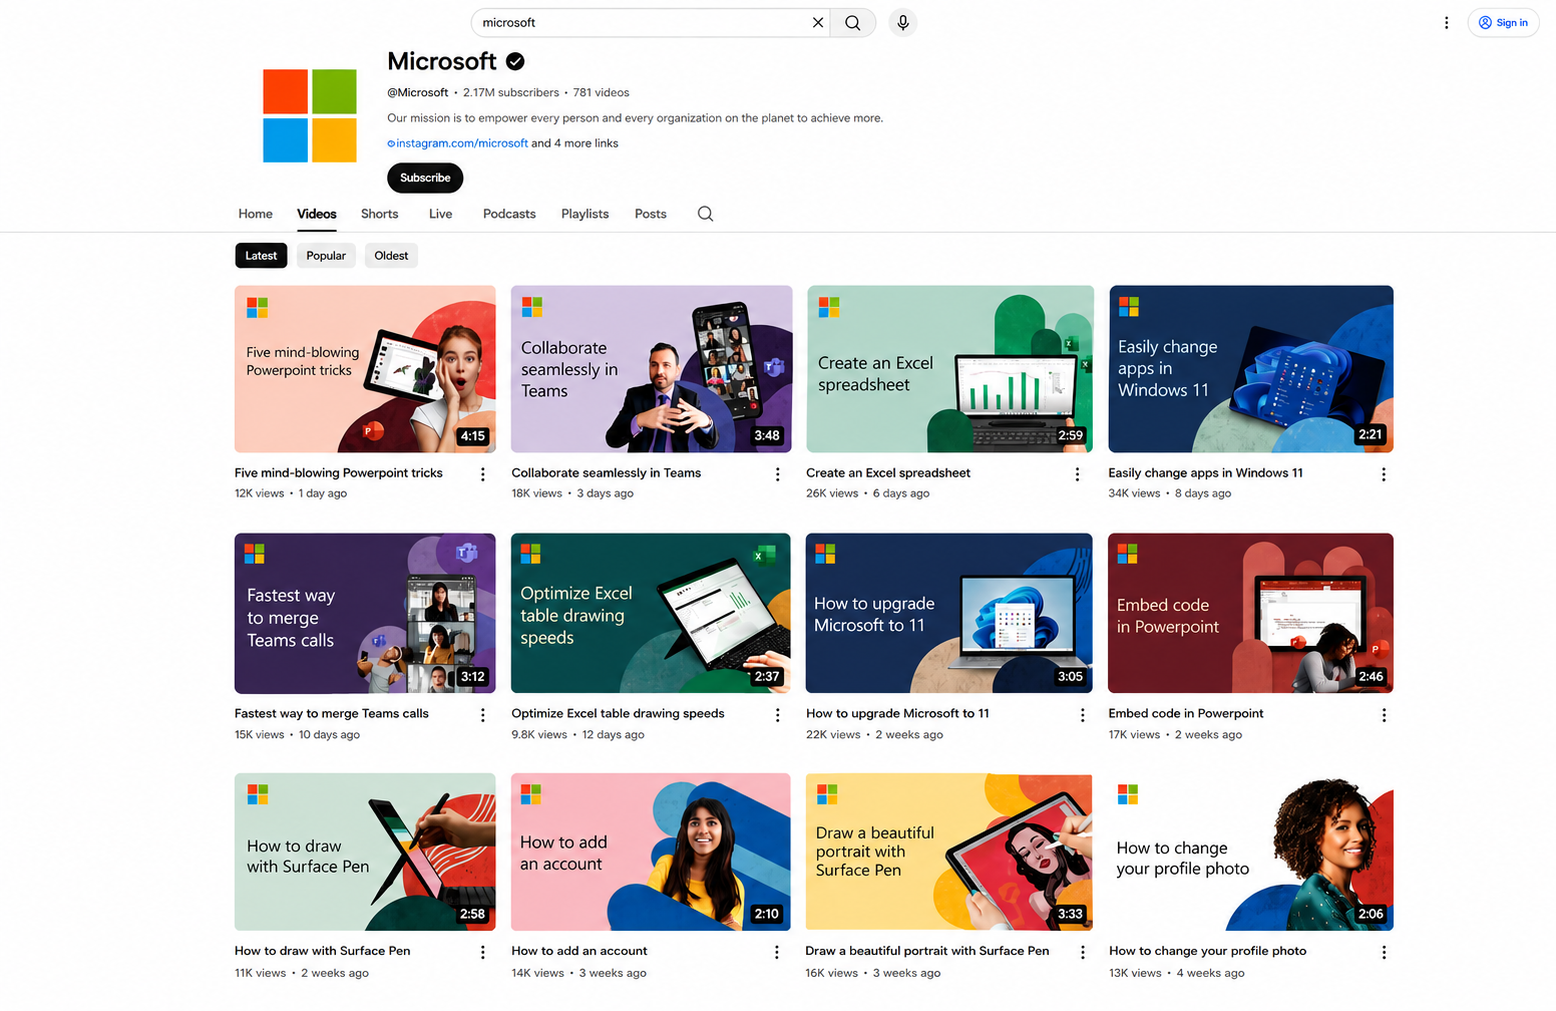
Task: Open How to add an account title link
Action: coord(579,951)
